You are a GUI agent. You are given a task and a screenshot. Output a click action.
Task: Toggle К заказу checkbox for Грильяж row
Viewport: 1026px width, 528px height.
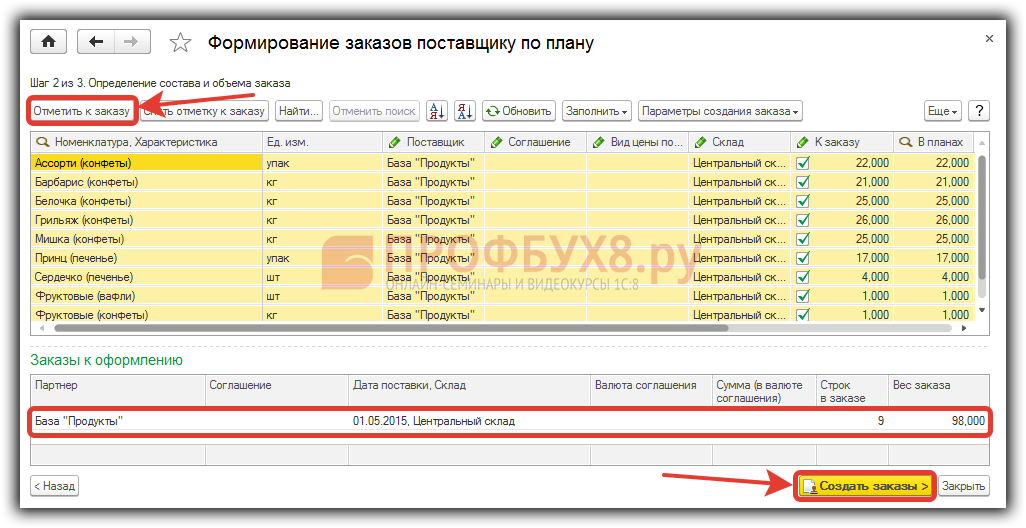[802, 220]
